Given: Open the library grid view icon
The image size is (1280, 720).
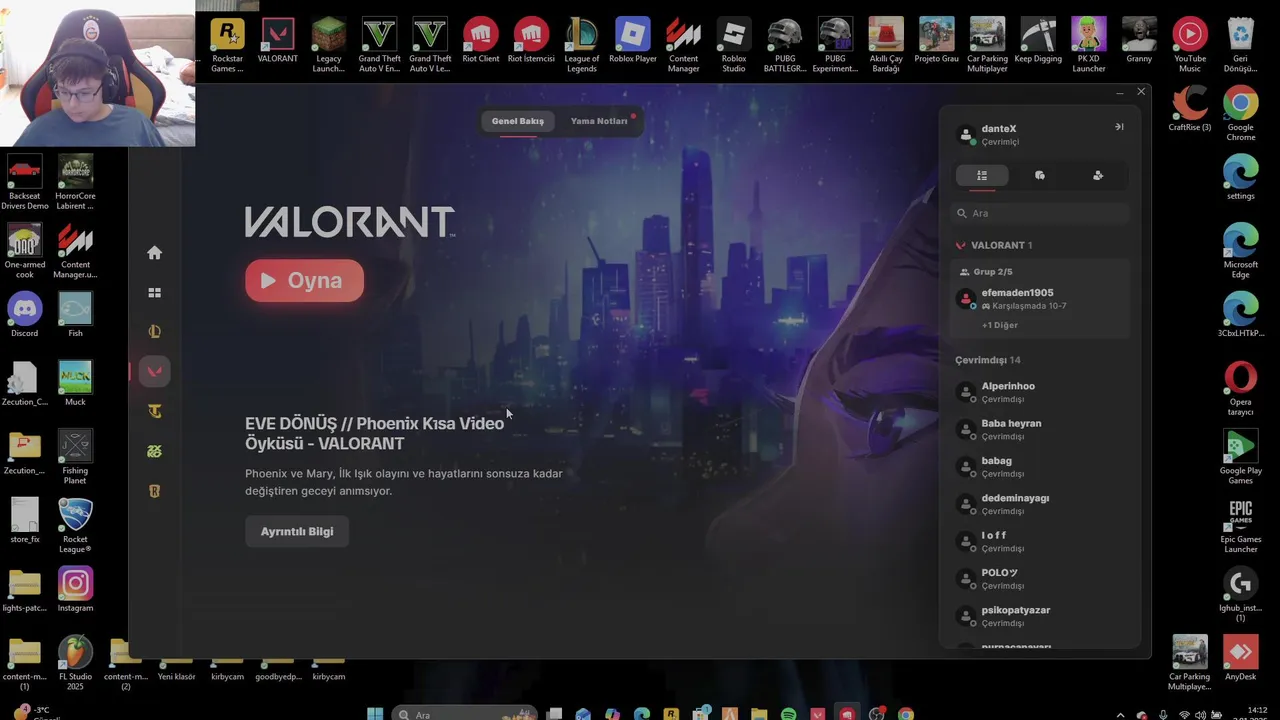Looking at the screenshot, I should pyautogui.click(x=154, y=293).
